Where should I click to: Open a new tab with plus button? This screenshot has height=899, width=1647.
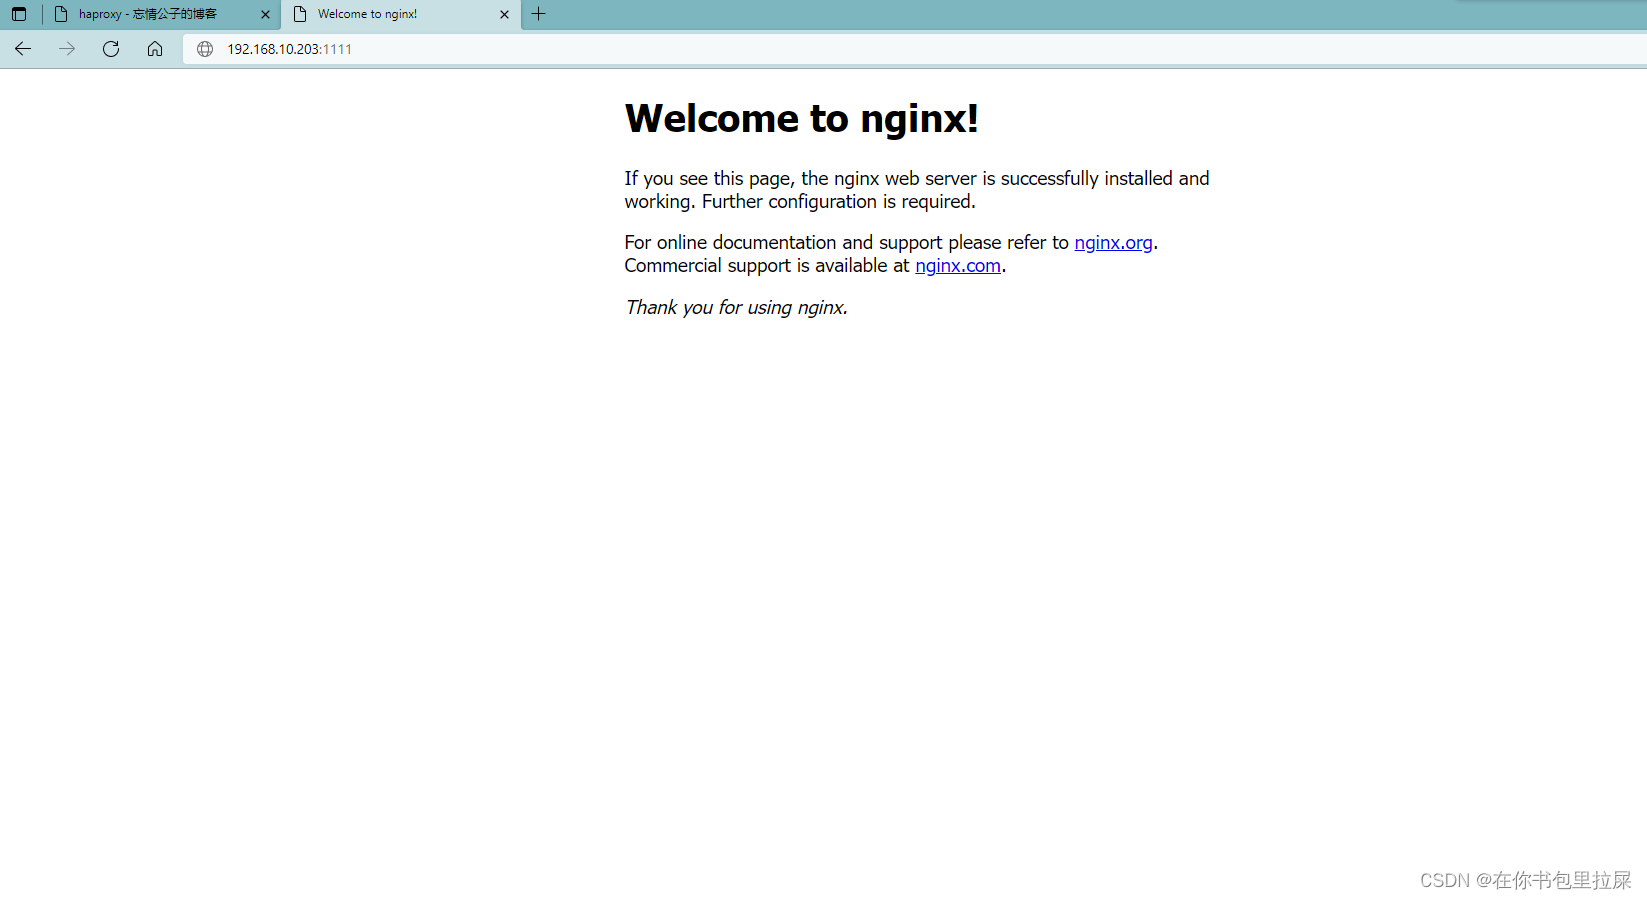(x=538, y=14)
